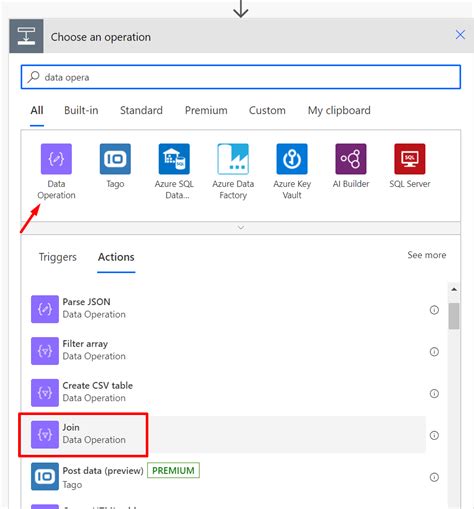The width and height of the screenshot is (474, 509).
Task: Select the Actions tab
Action: (116, 257)
